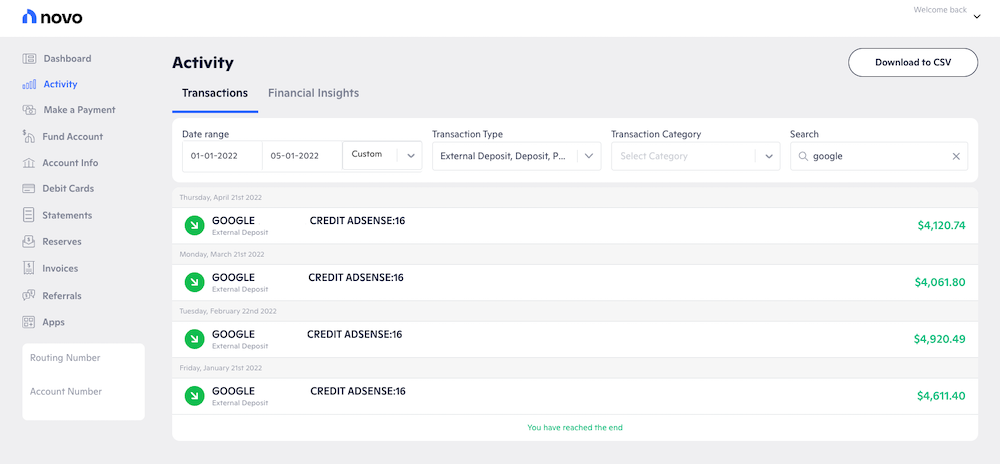Click CREDIT ADSENSE:16 in March 21st row
1000x464 pixels.
(x=356, y=277)
